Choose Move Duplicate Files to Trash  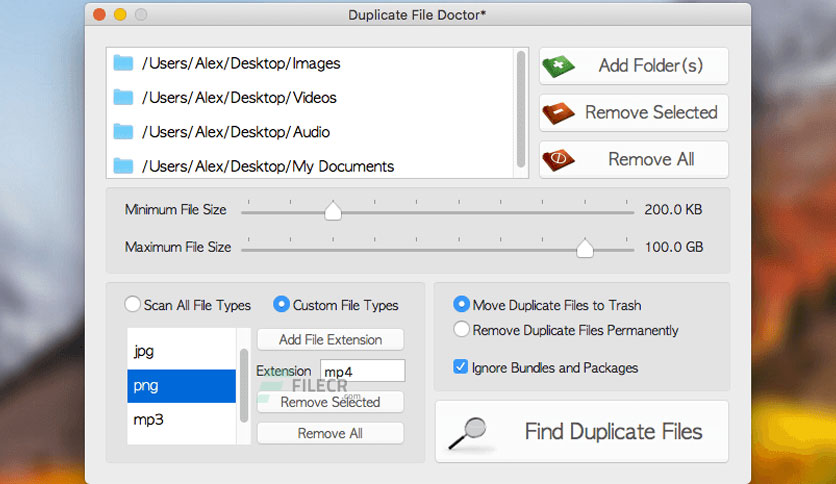pos(461,304)
